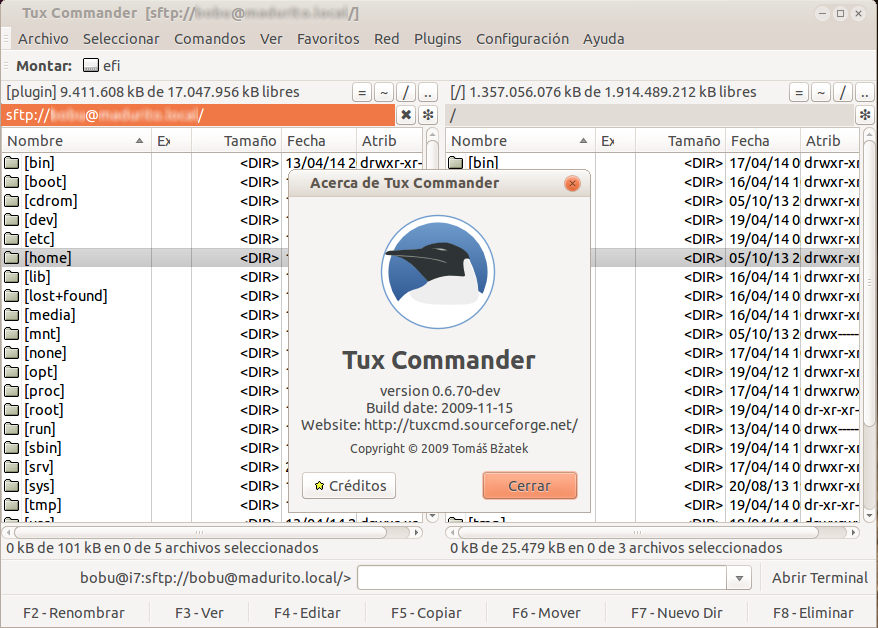This screenshot has height=628, width=878.
Task: Click the Tux penguin logo in the About dialog
Action: point(438,270)
